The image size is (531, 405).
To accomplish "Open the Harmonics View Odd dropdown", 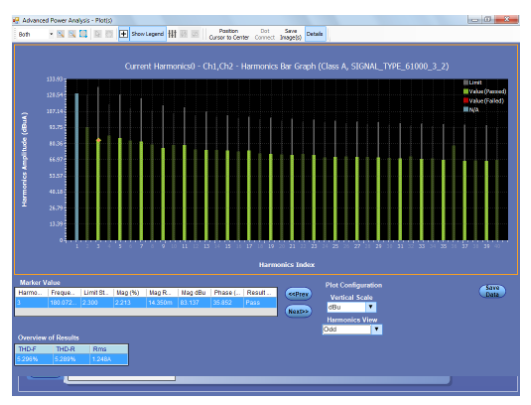I will (376, 329).
